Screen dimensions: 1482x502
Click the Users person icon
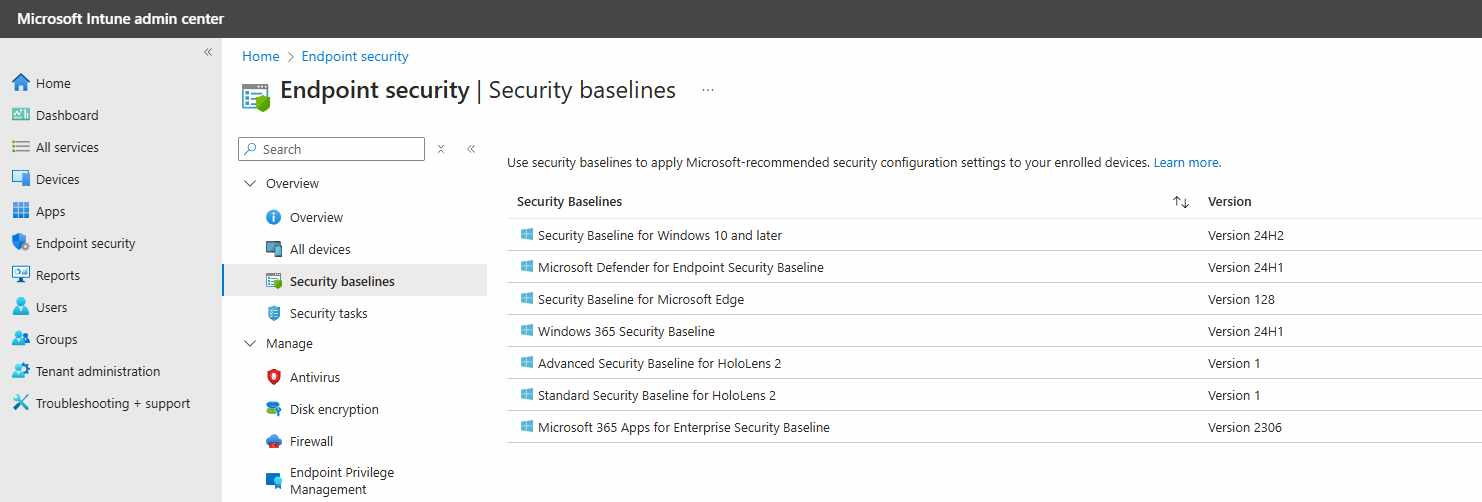(x=21, y=307)
